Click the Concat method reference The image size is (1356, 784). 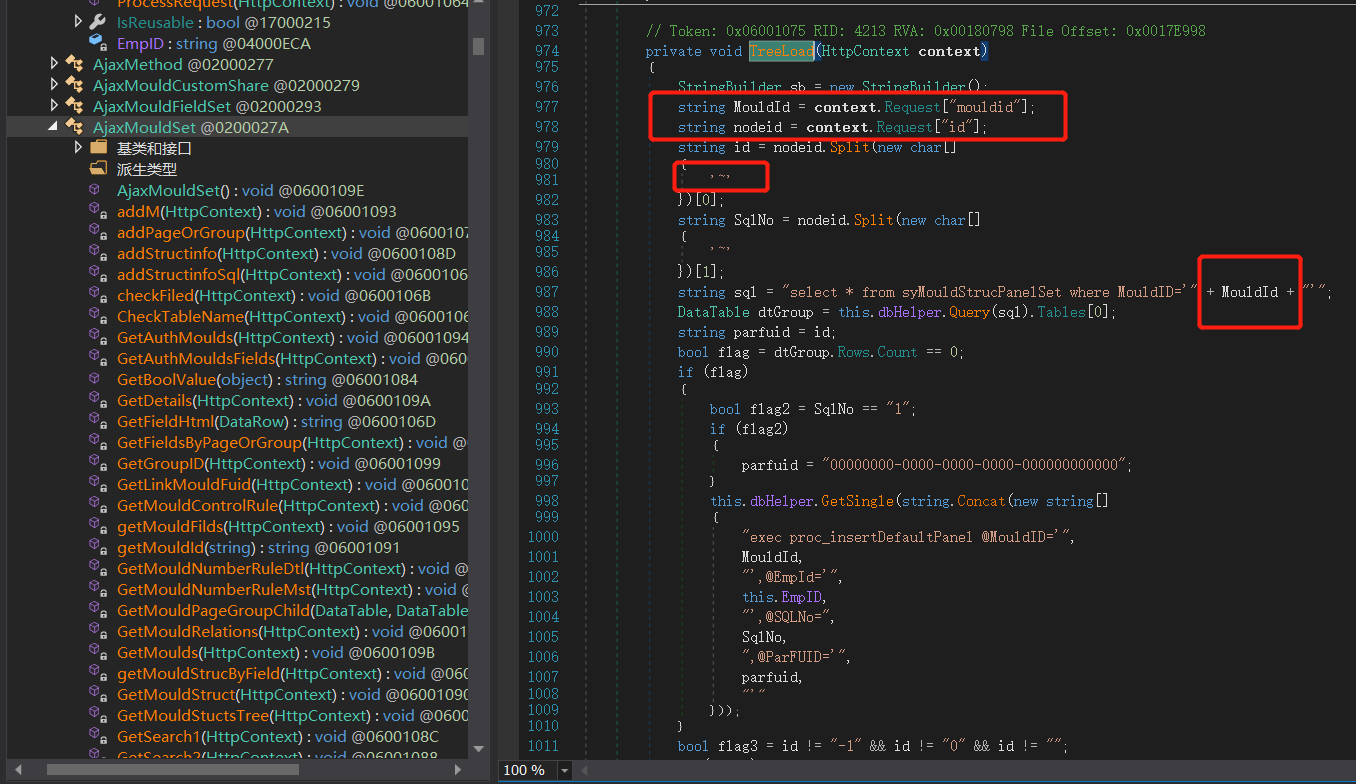click(980, 500)
